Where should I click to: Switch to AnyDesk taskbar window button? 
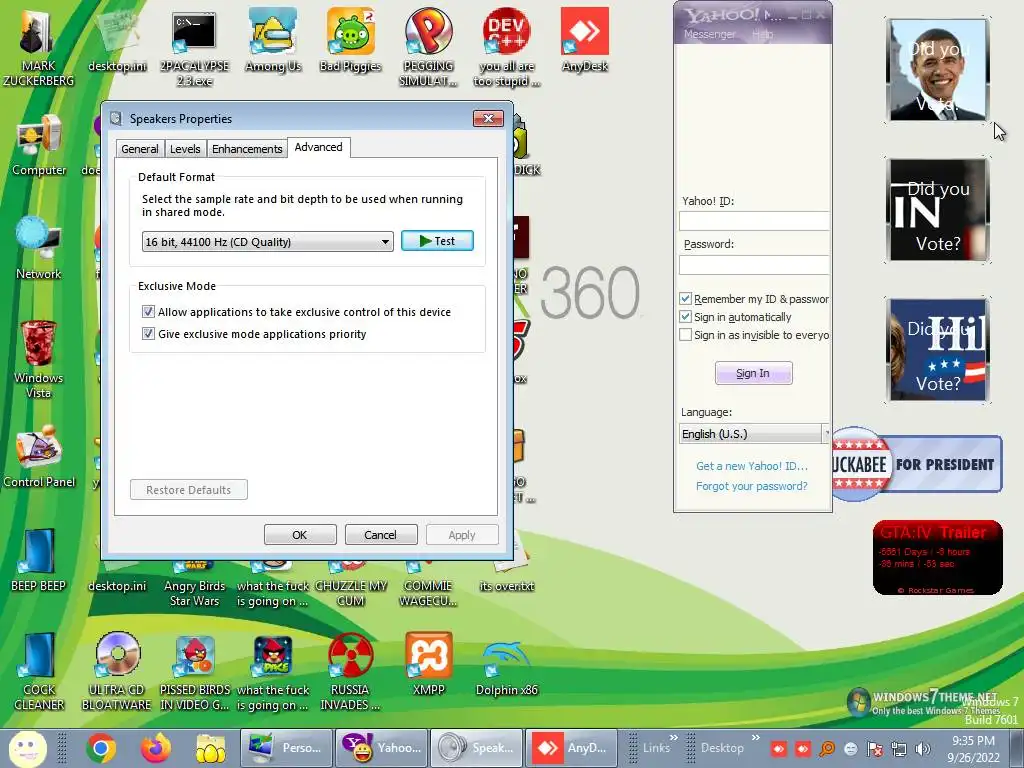571,748
